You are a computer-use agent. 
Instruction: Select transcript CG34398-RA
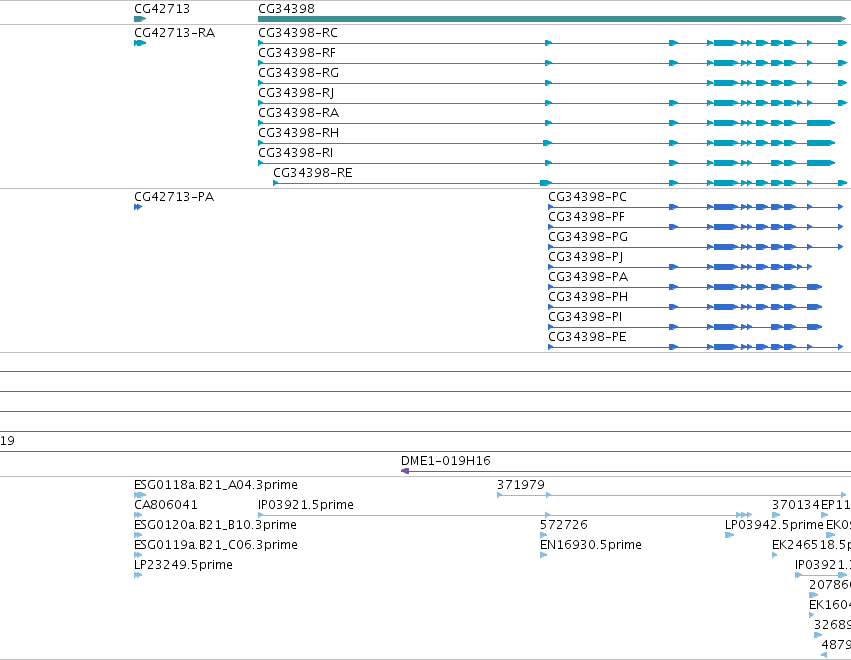(x=298, y=113)
